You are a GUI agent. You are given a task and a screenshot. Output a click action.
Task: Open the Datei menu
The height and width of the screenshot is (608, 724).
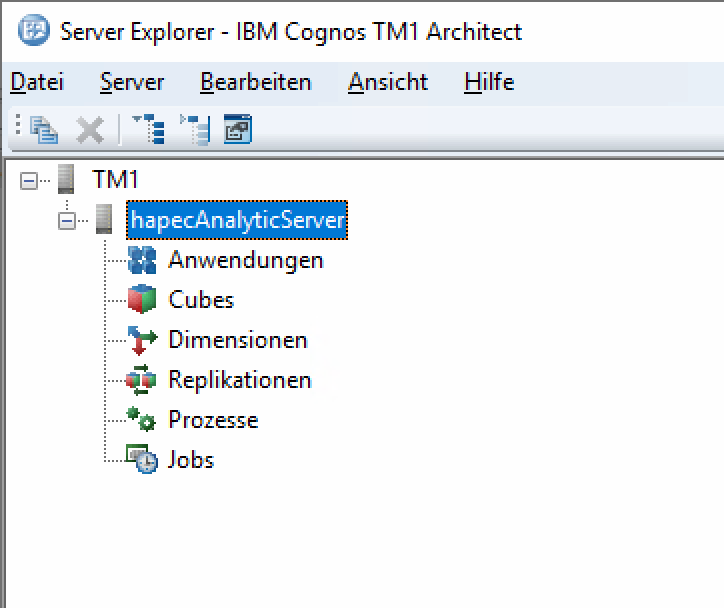click(37, 82)
